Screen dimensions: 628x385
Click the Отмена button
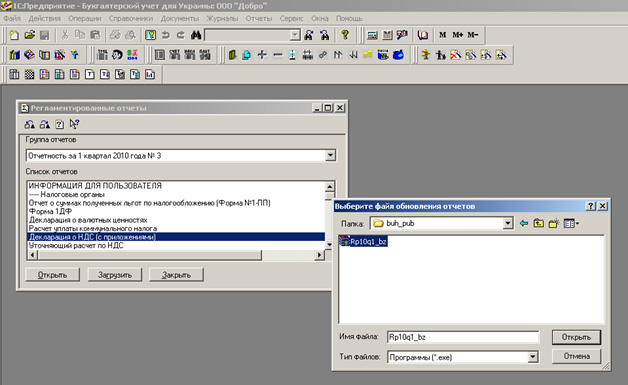click(576, 356)
